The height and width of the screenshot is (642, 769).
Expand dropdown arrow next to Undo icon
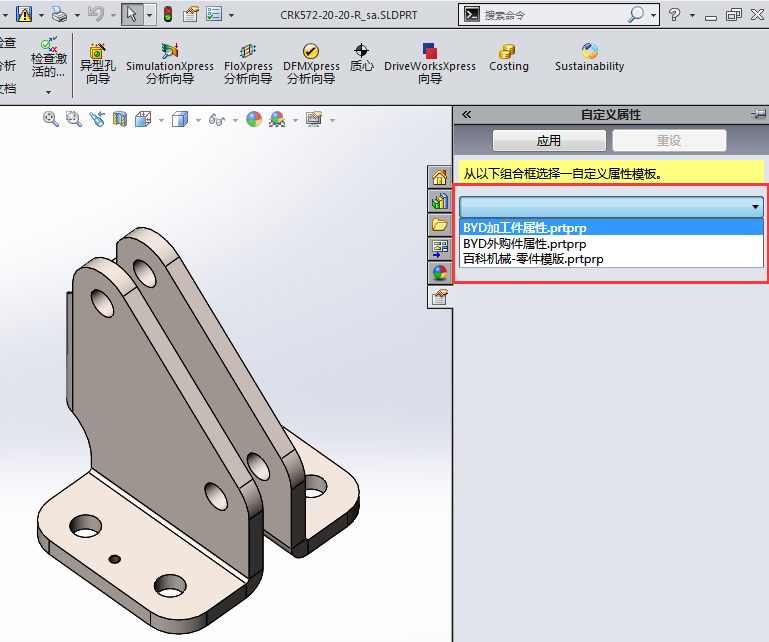[113, 15]
